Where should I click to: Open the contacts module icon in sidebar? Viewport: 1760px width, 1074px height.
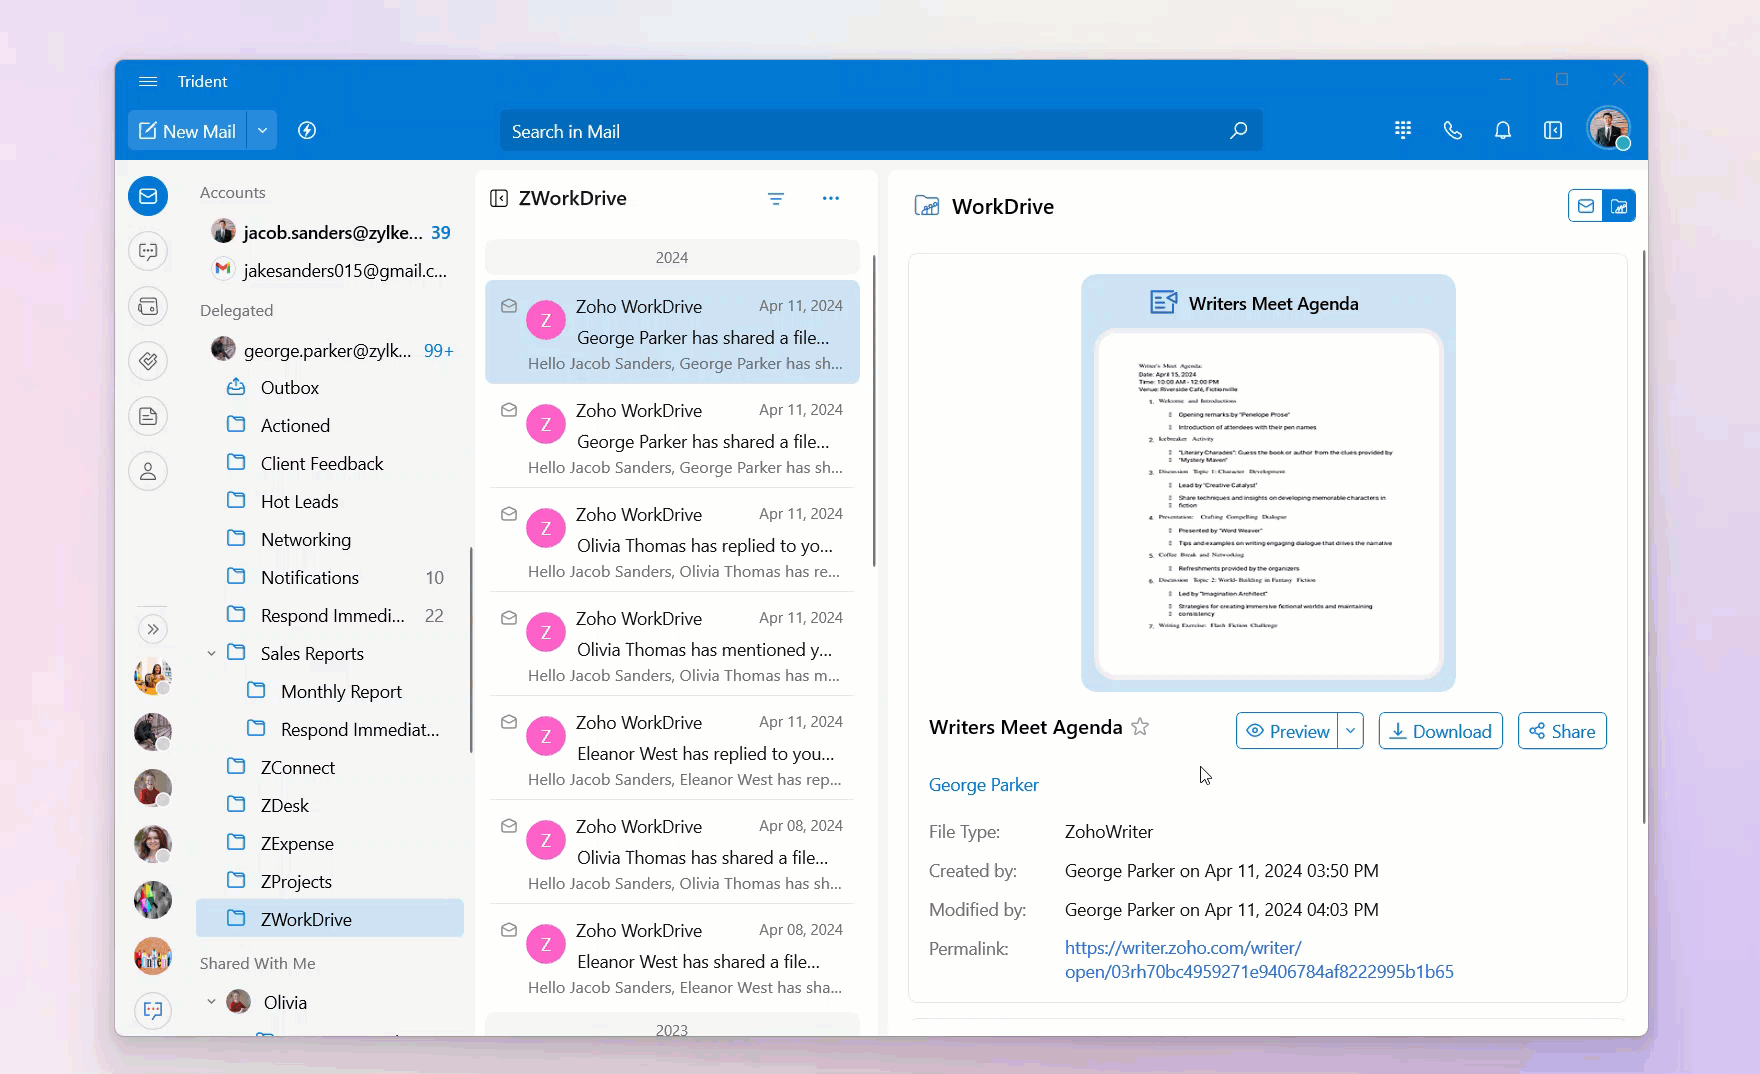pyautogui.click(x=148, y=471)
